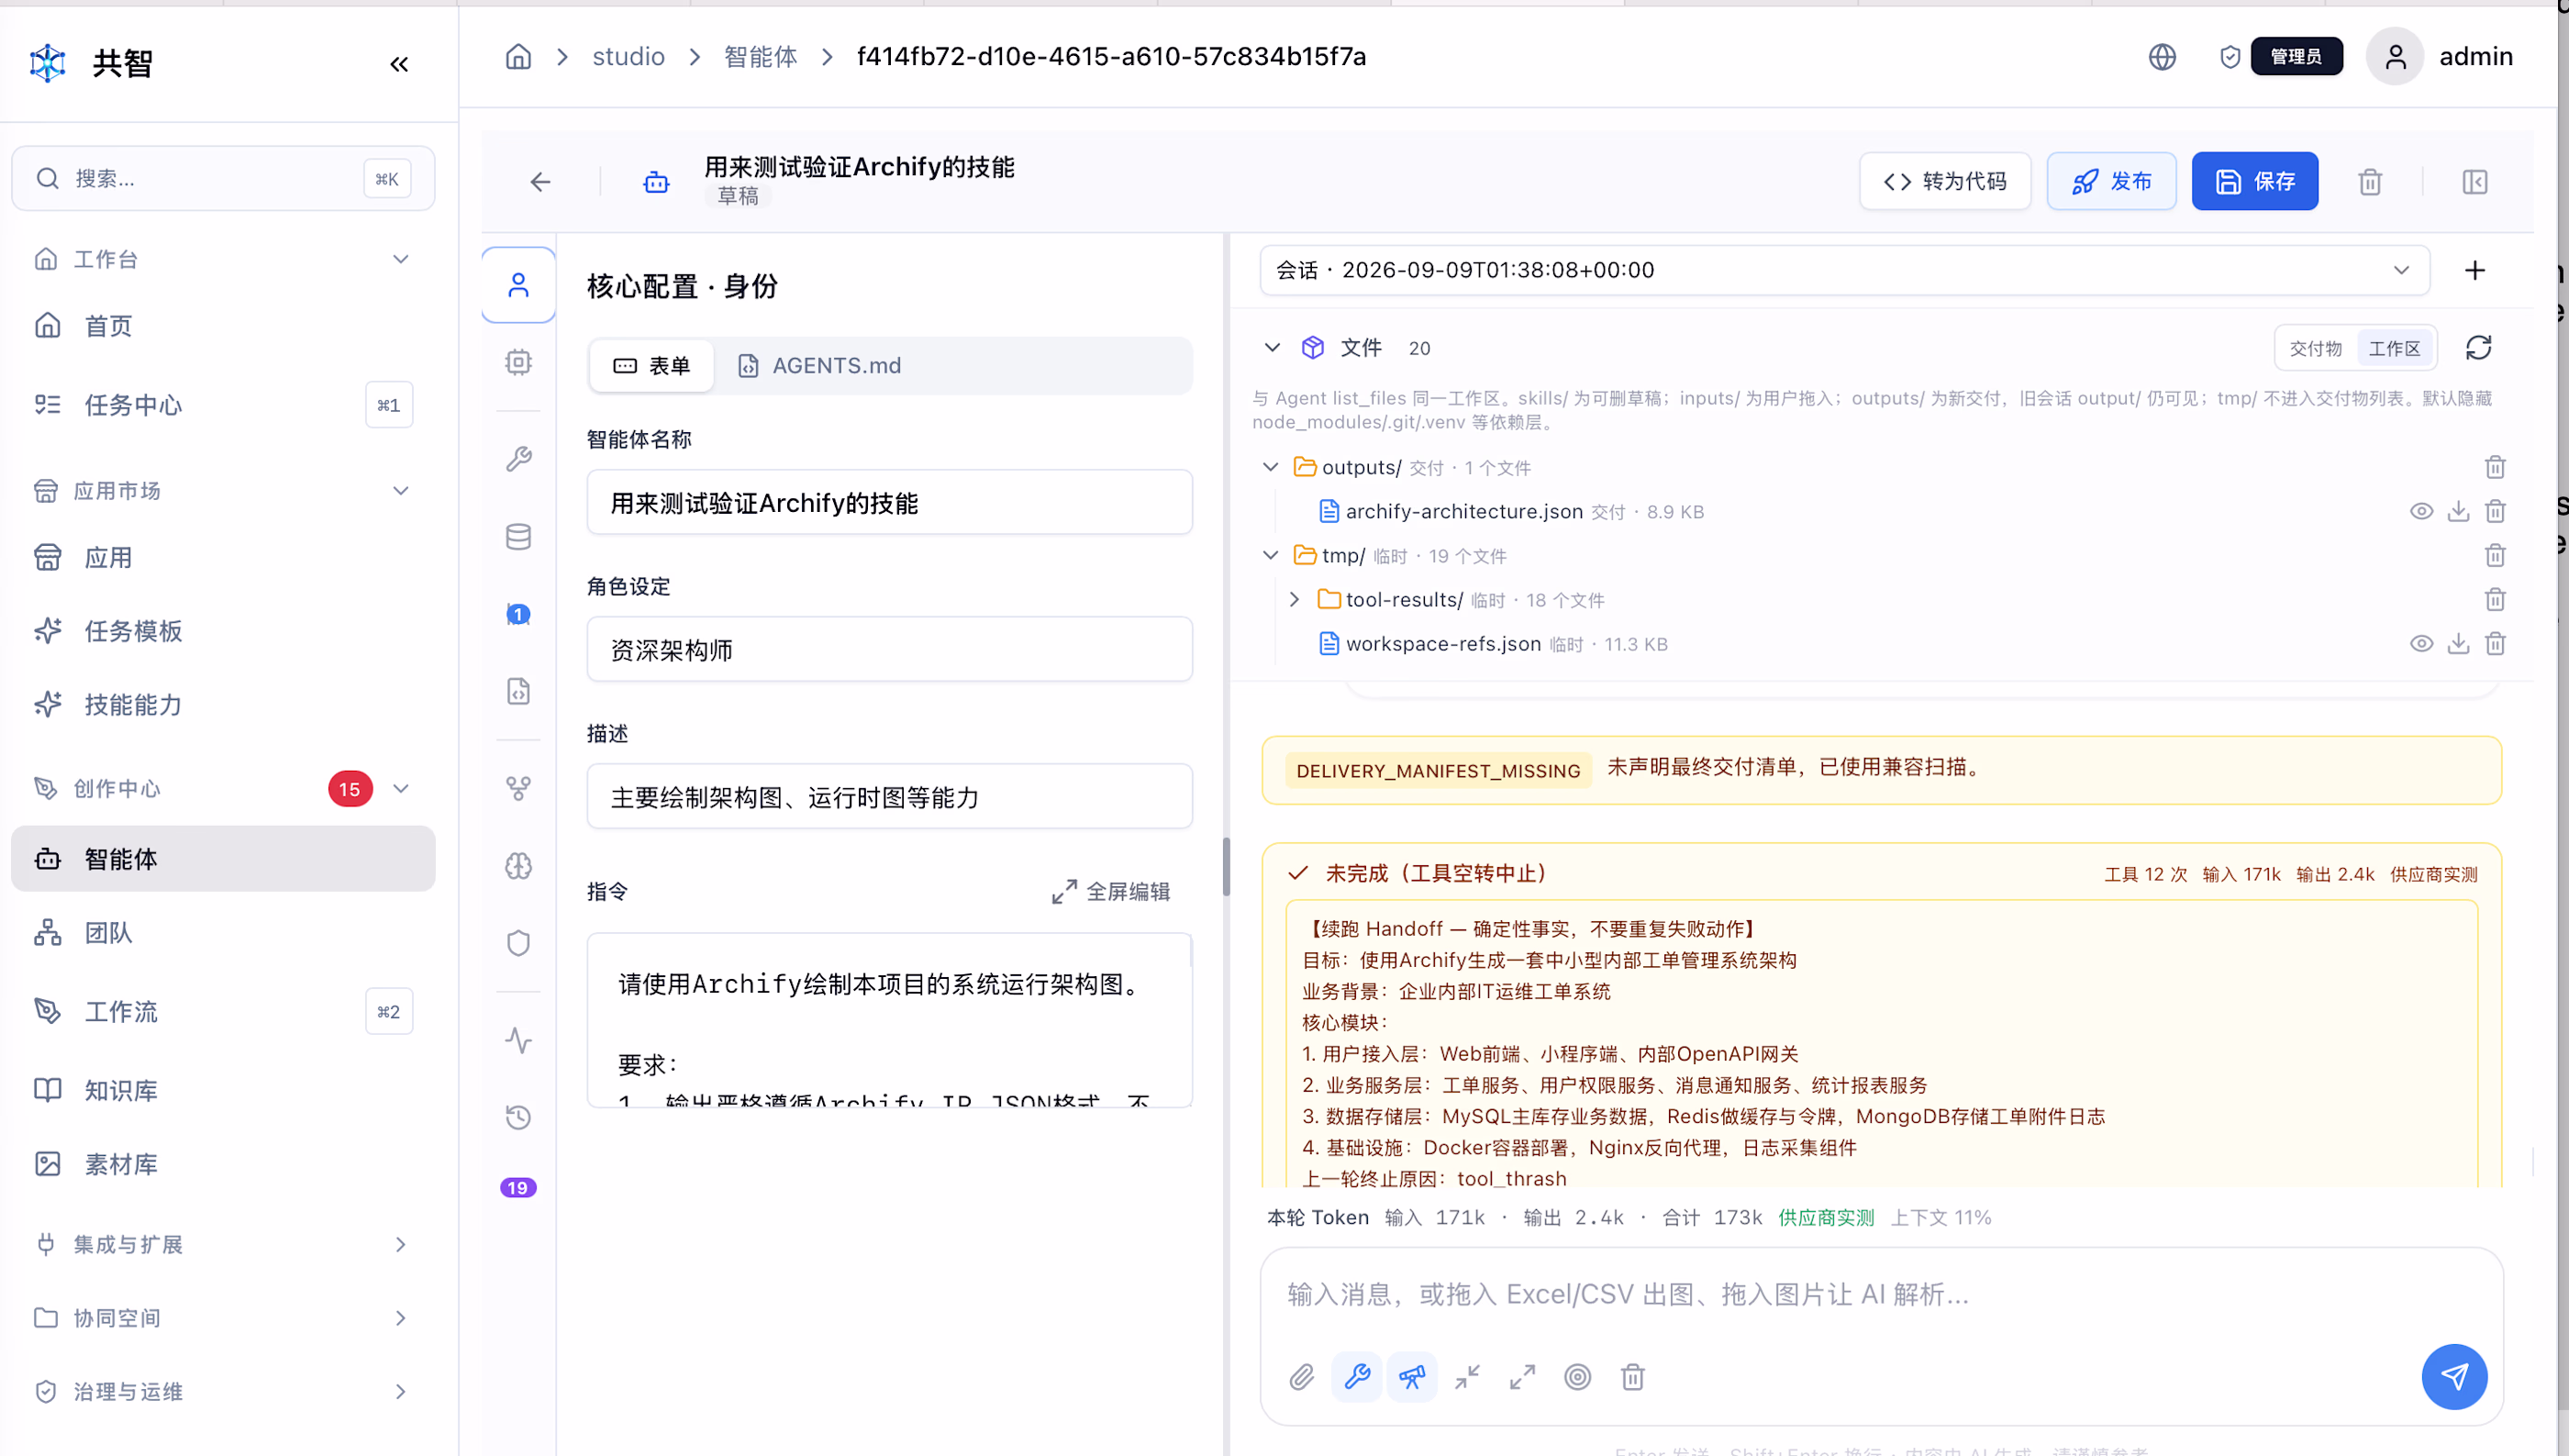This screenshot has height=1456, width=2569.
Task: Download archify-architecture.json file
Action: pyautogui.click(x=2458, y=512)
